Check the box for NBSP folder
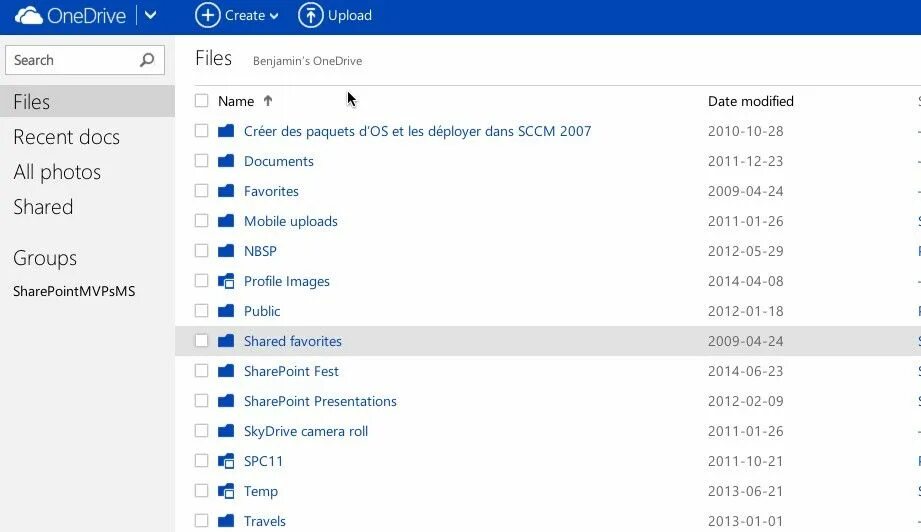Screen dimensions: 921x532 [x=201, y=251]
